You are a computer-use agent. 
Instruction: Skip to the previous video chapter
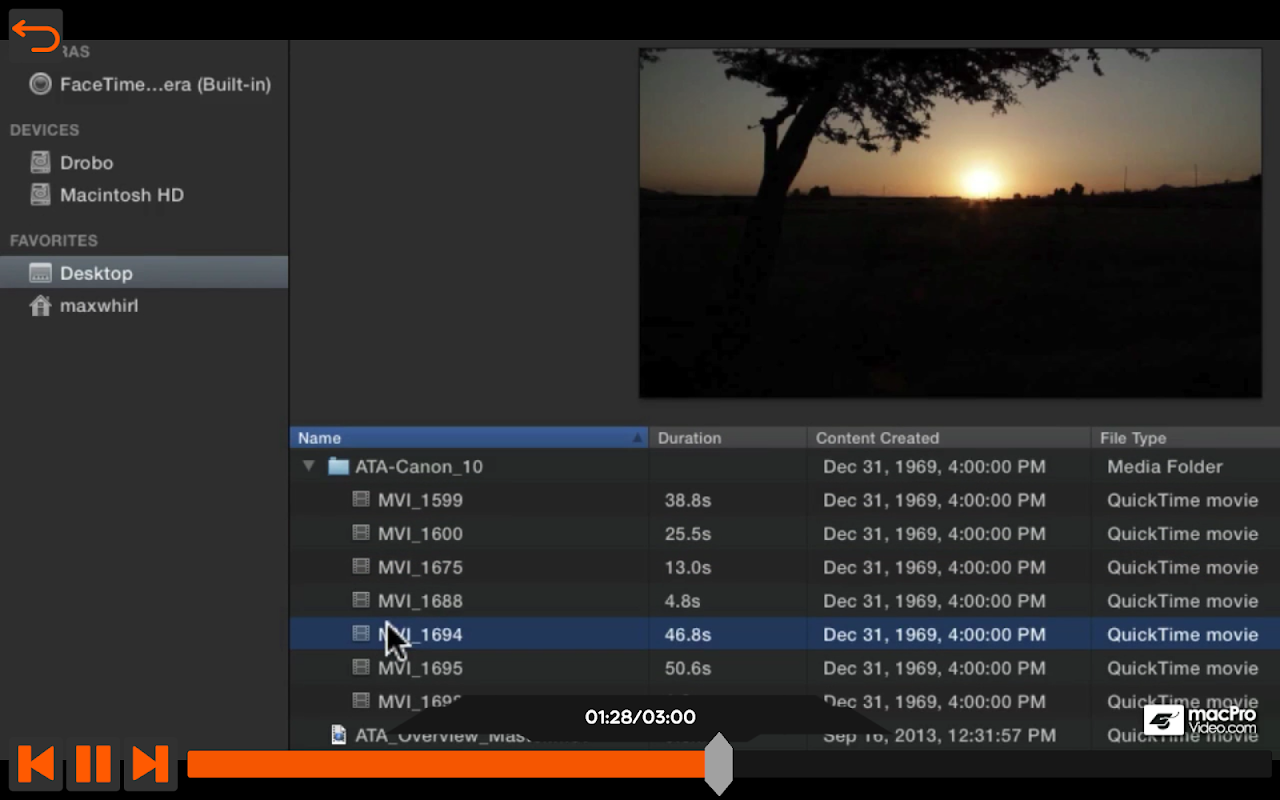tap(36, 764)
